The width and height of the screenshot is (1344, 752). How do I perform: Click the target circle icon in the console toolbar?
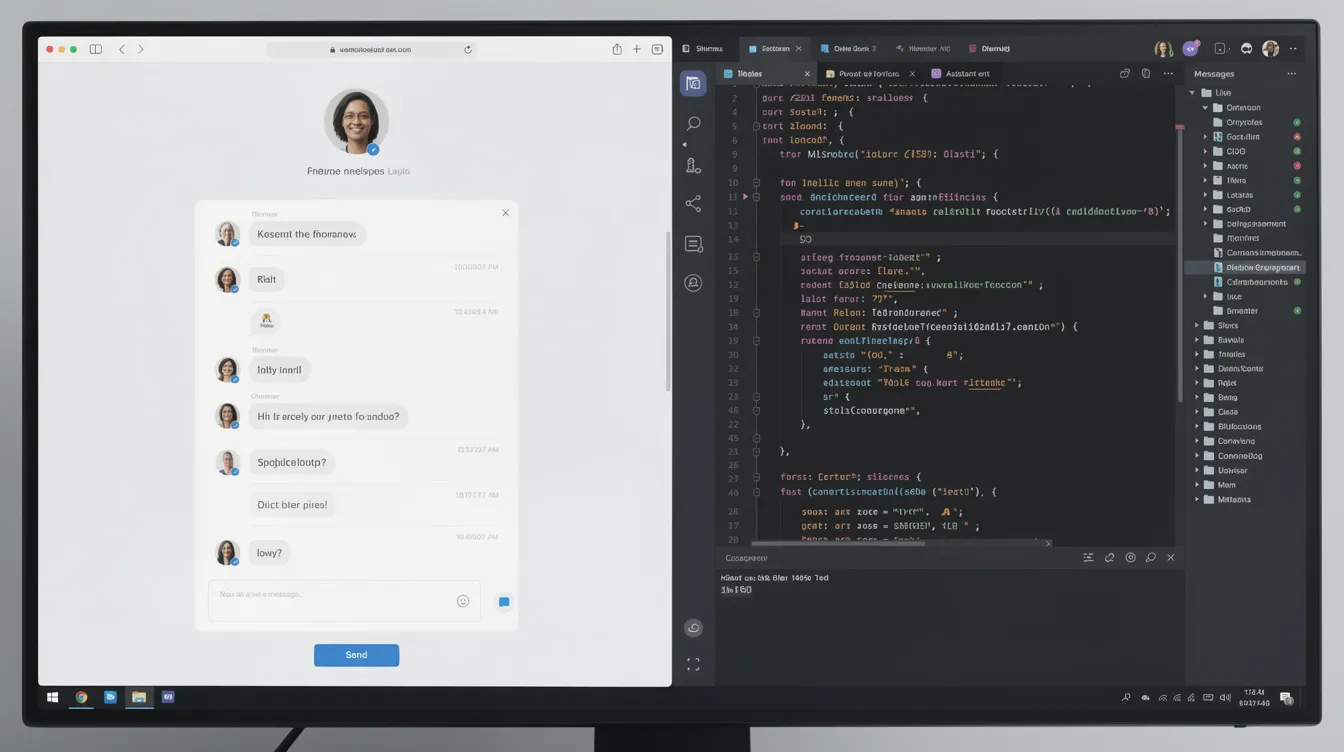tap(1130, 558)
